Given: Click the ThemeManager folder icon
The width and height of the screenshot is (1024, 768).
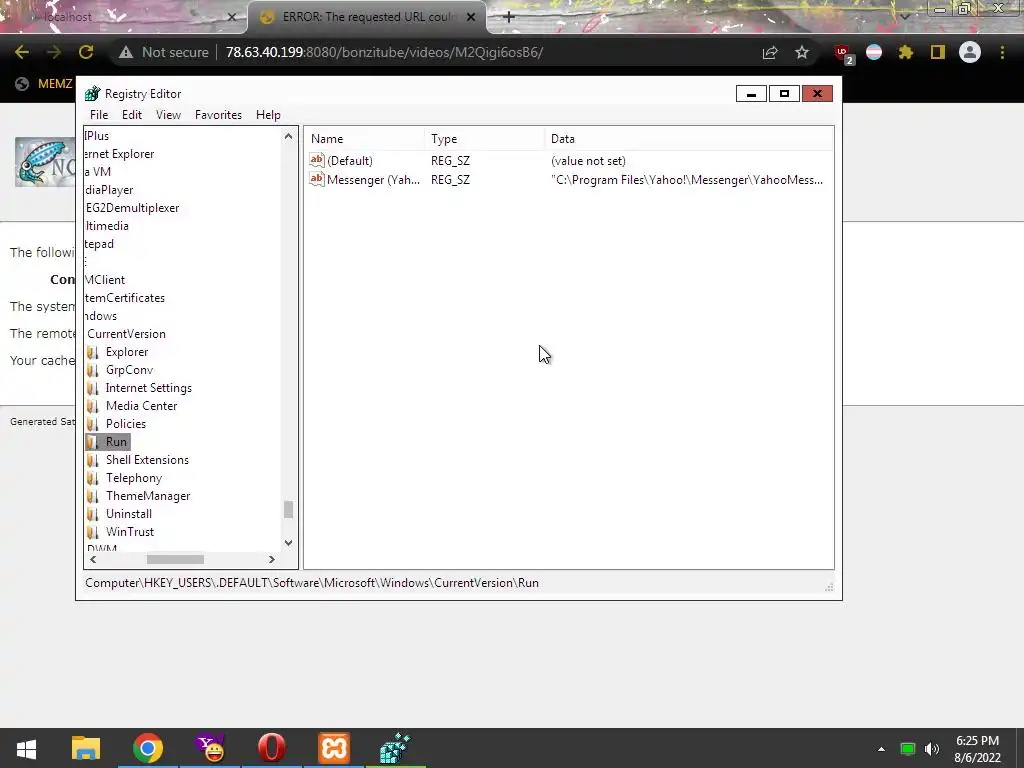Looking at the screenshot, I should click(x=93, y=496).
